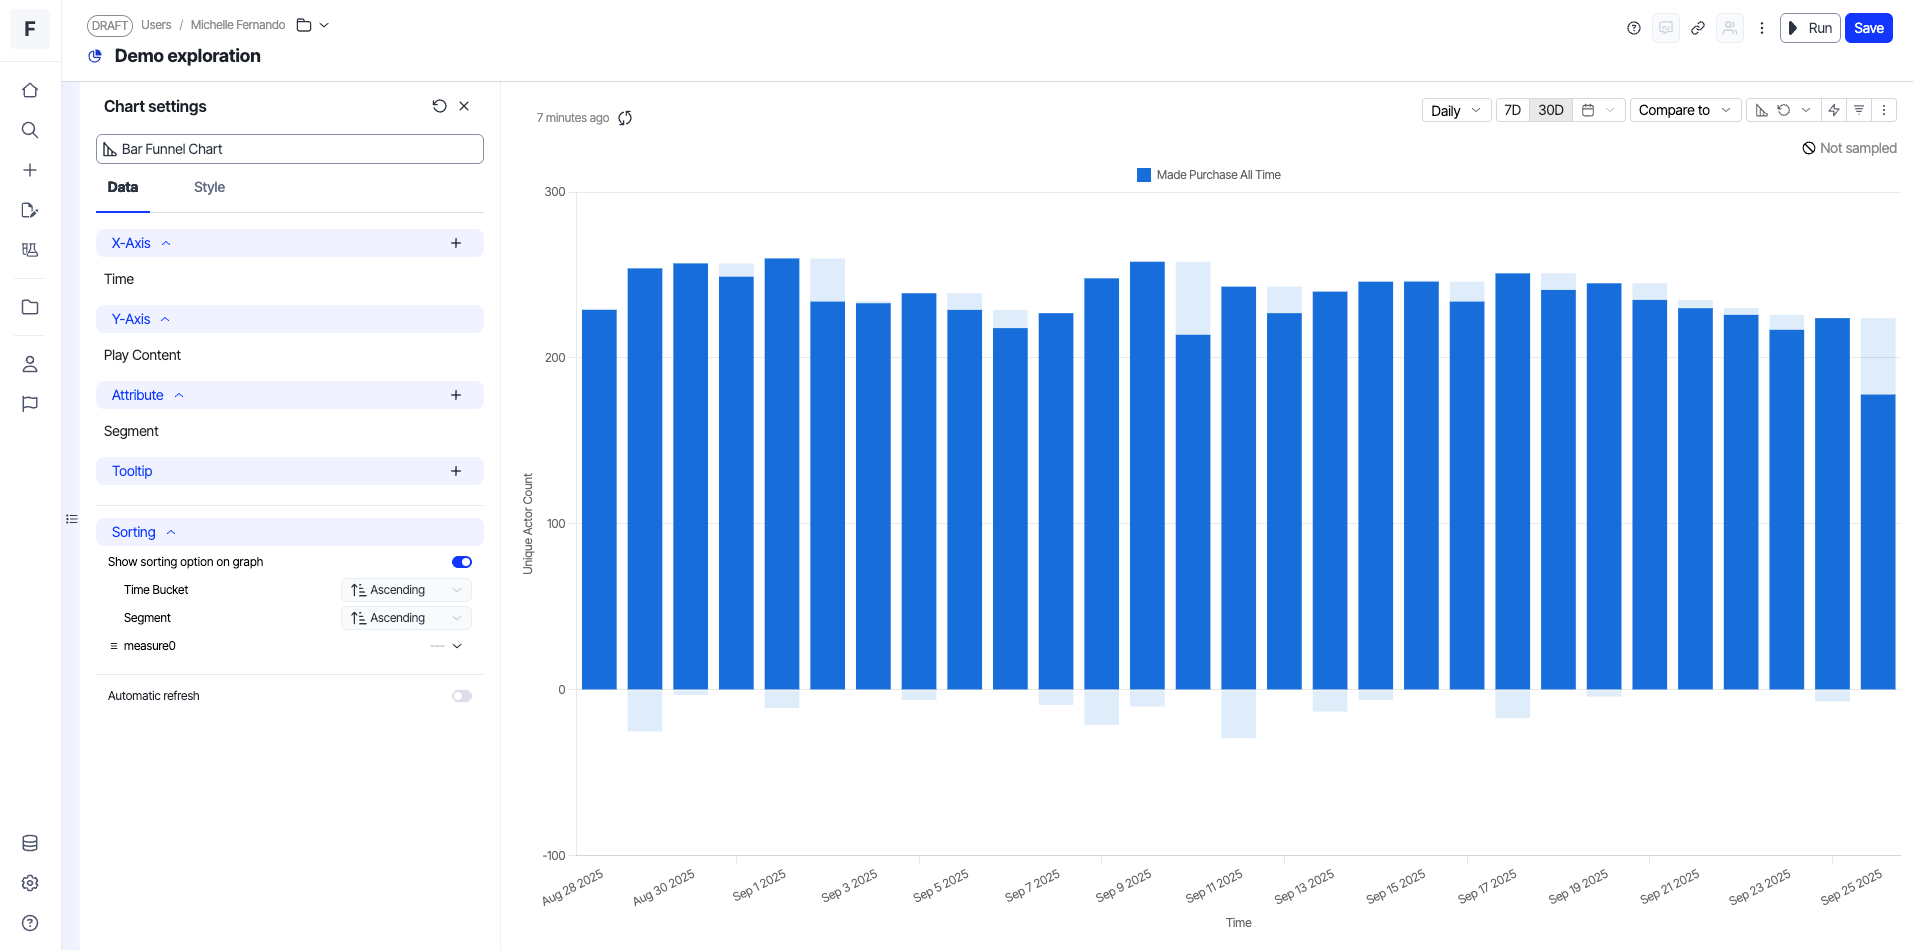Click the database icon in sidebar
Image resolution: width=1913 pixels, height=950 pixels.
click(x=30, y=843)
